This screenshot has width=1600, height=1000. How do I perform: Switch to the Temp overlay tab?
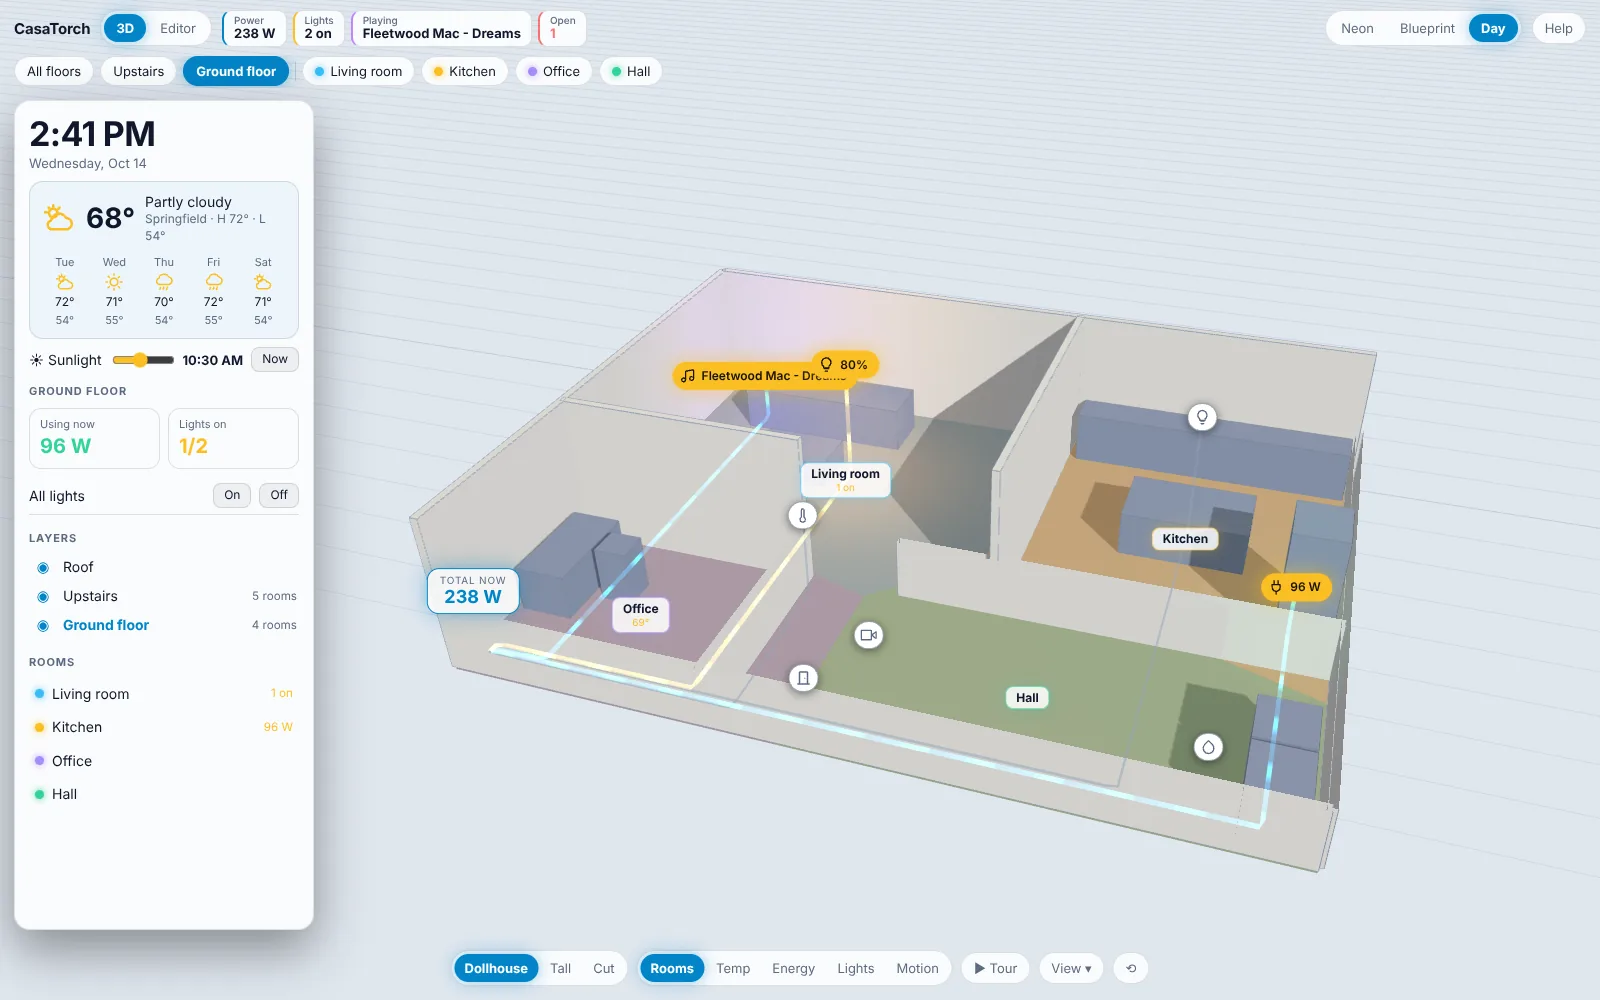733,968
